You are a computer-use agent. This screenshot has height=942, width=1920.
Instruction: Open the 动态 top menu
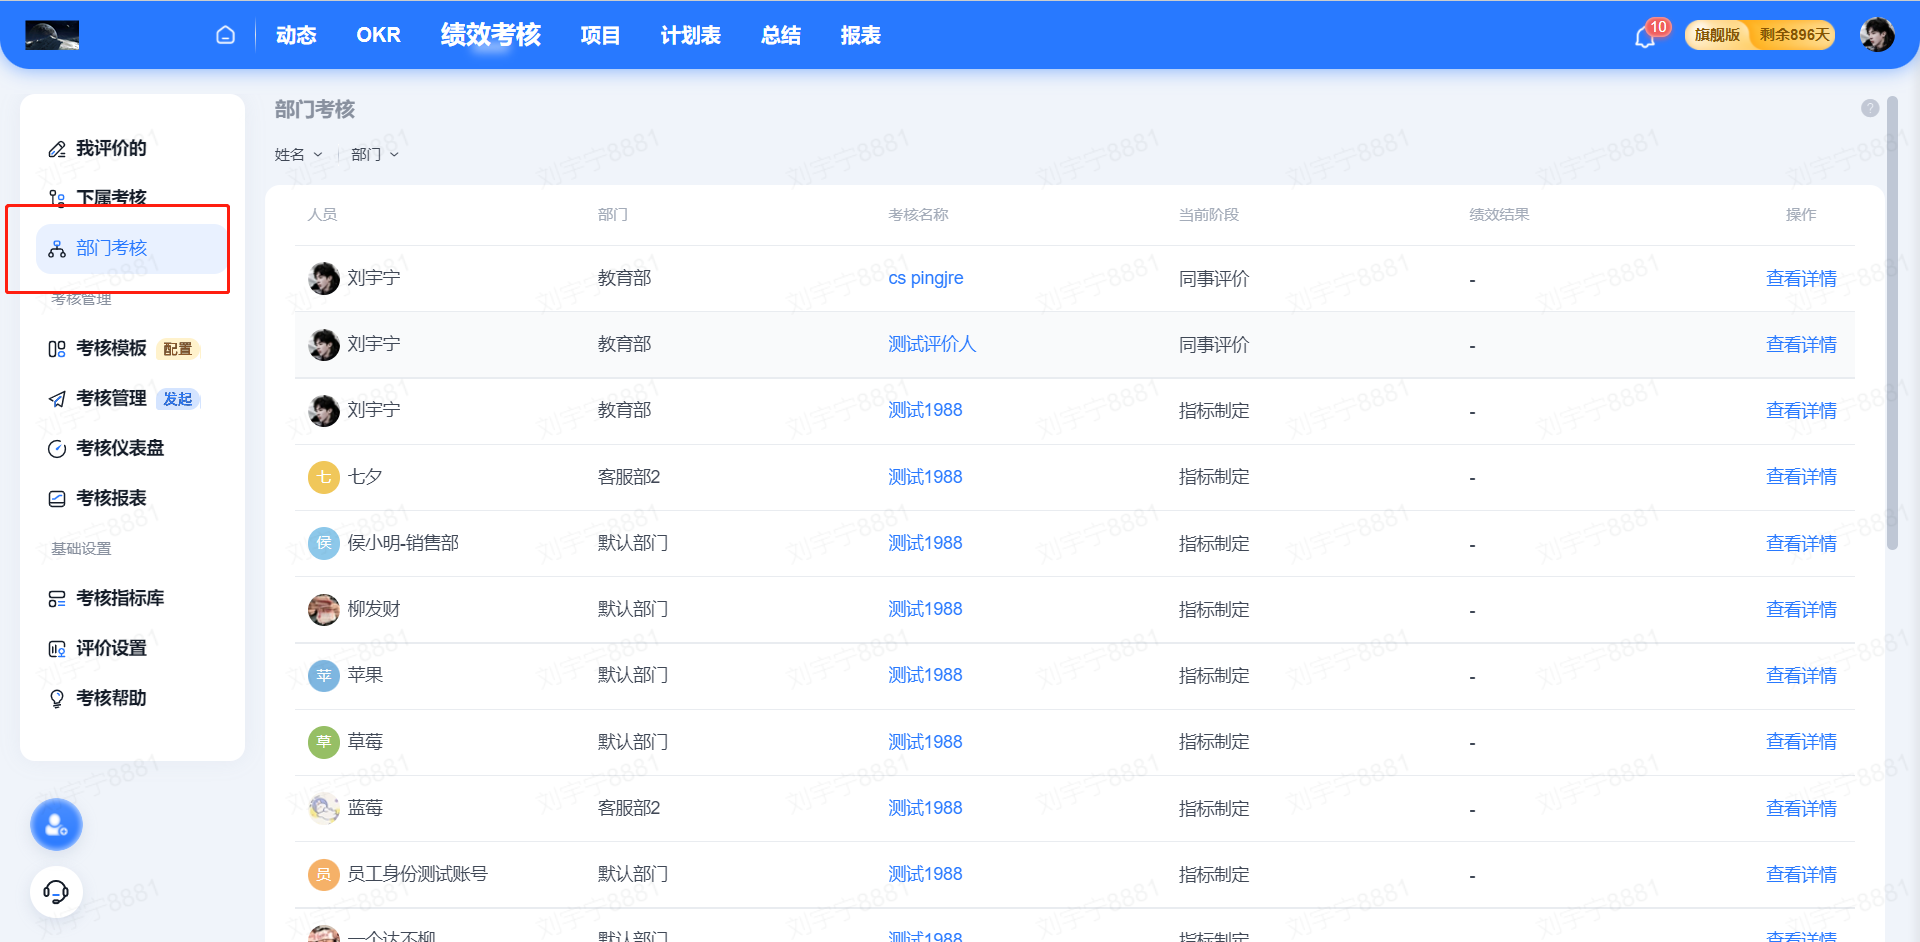(x=296, y=35)
